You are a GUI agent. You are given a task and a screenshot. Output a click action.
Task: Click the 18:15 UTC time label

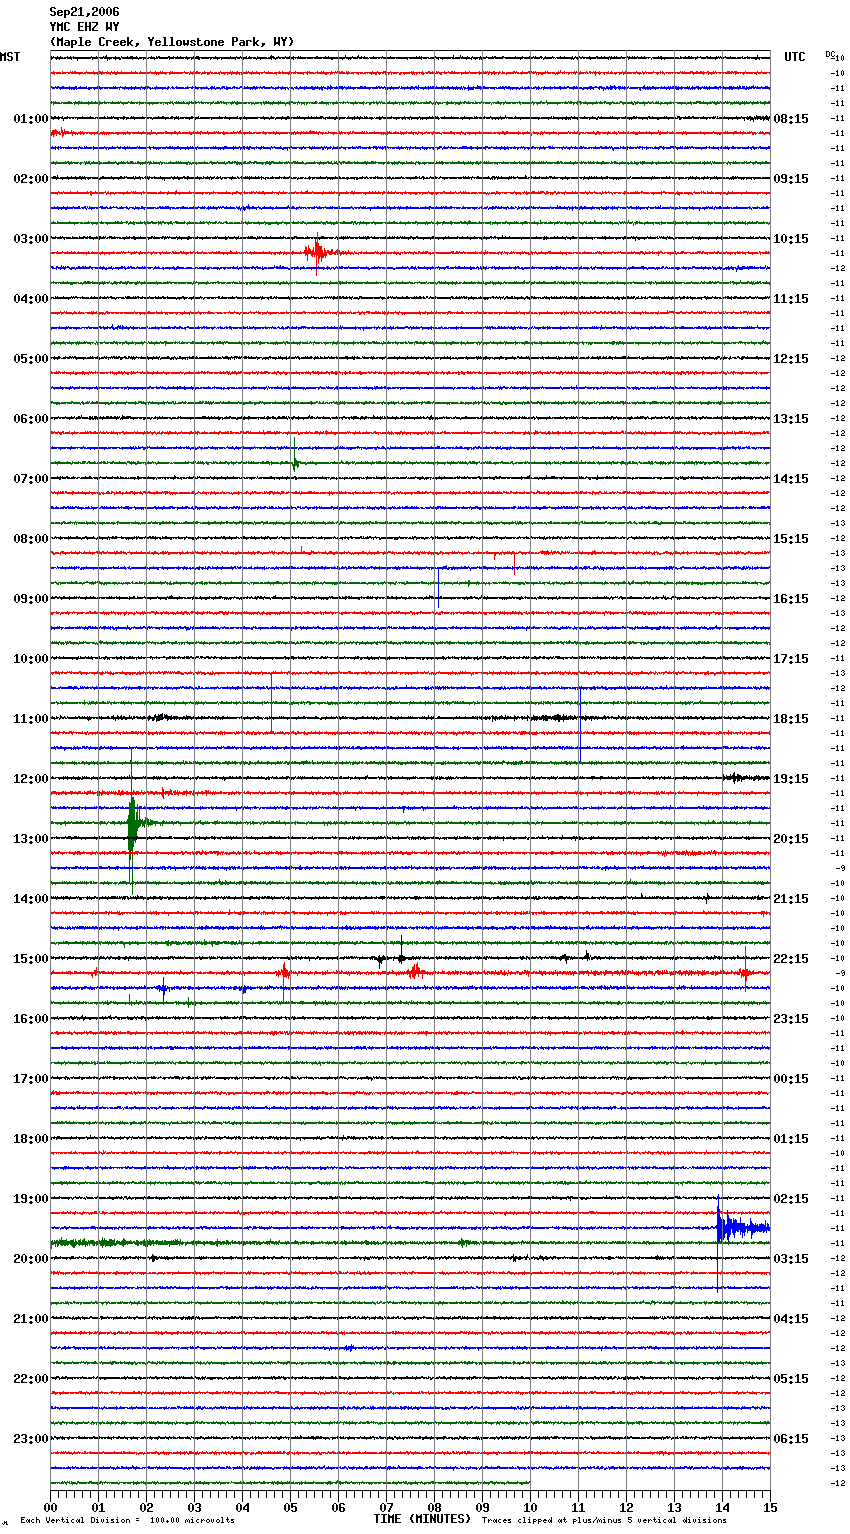pos(791,719)
